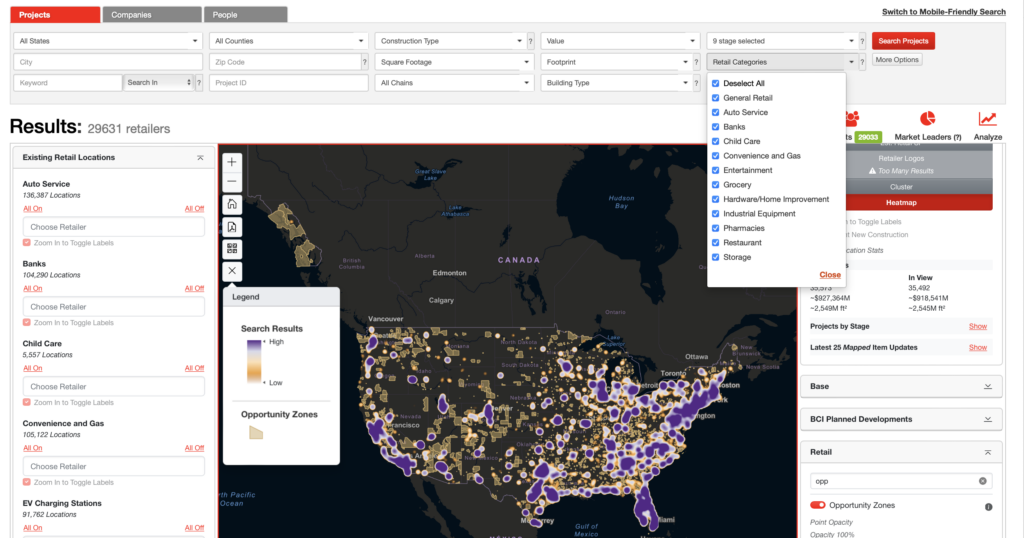Clear the 'opp' search text in Retail
The width and height of the screenshot is (1024, 538).
coord(982,481)
